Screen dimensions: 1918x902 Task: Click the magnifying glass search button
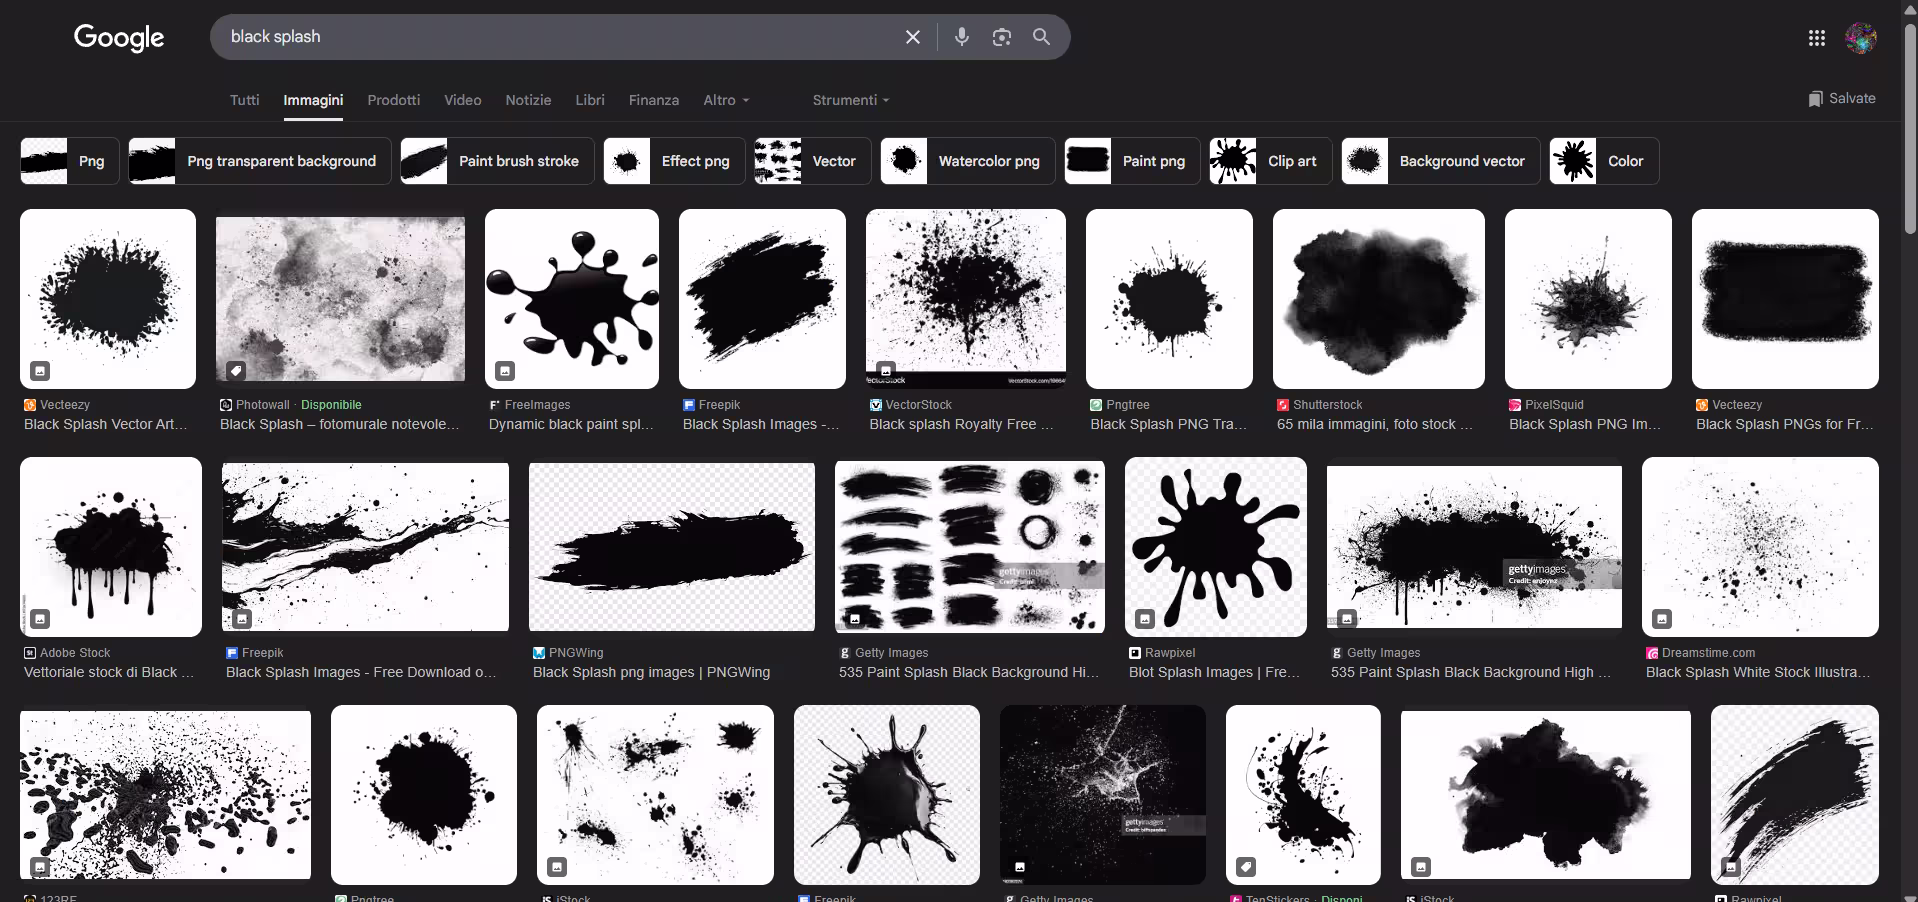pos(1041,37)
